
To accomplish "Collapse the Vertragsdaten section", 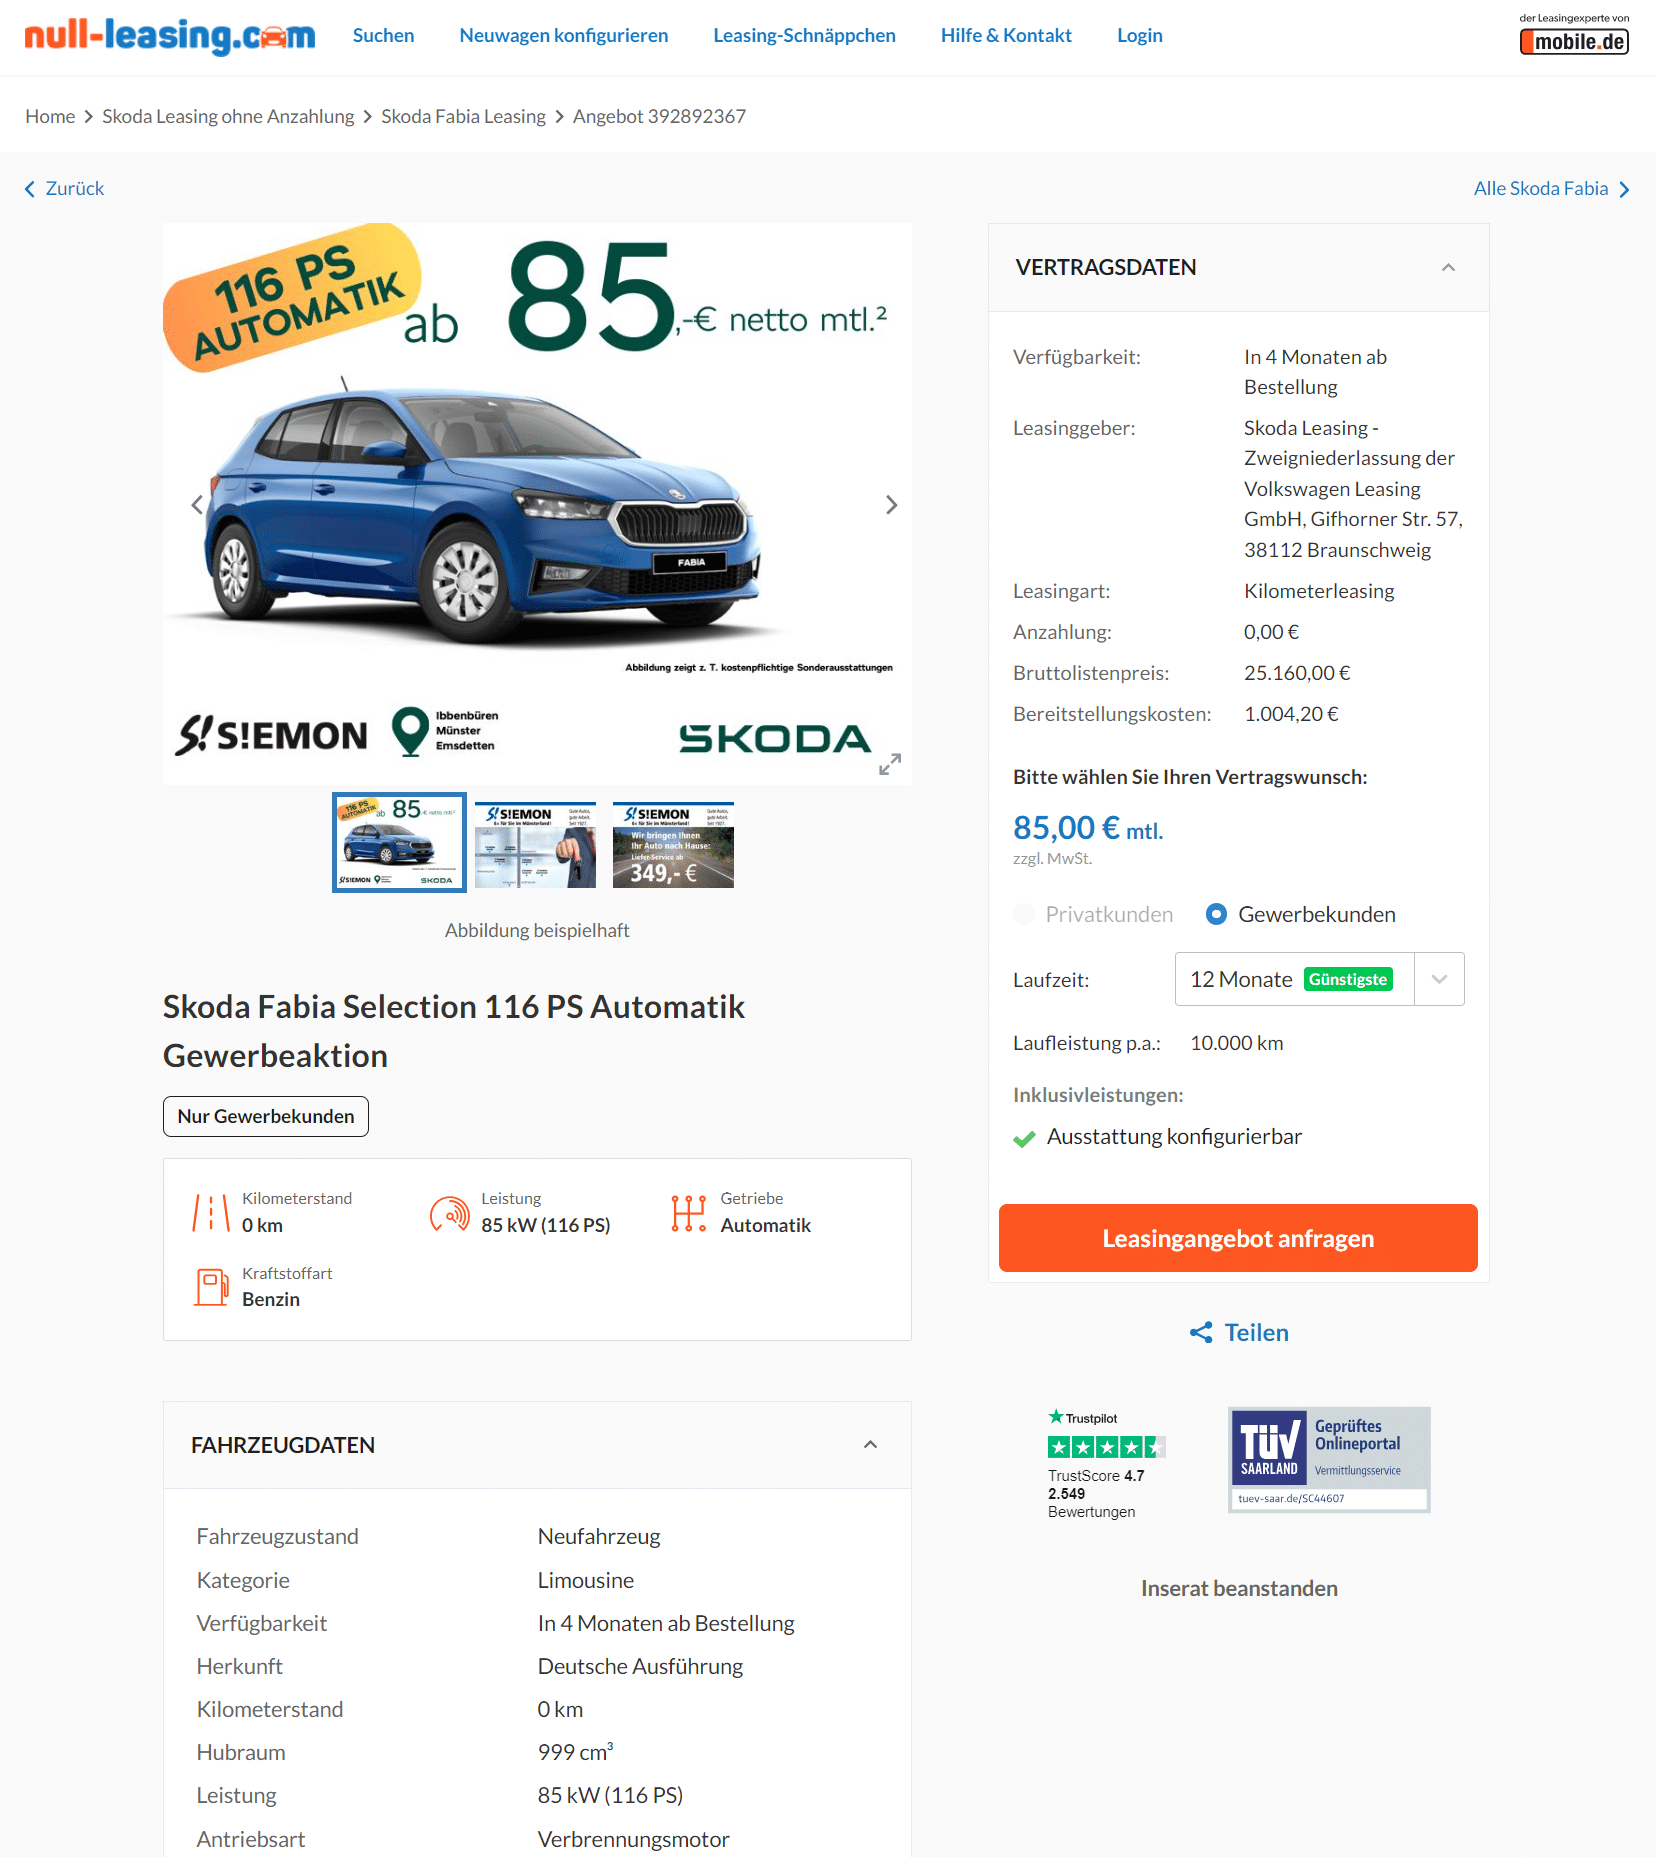I will coord(1448,267).
